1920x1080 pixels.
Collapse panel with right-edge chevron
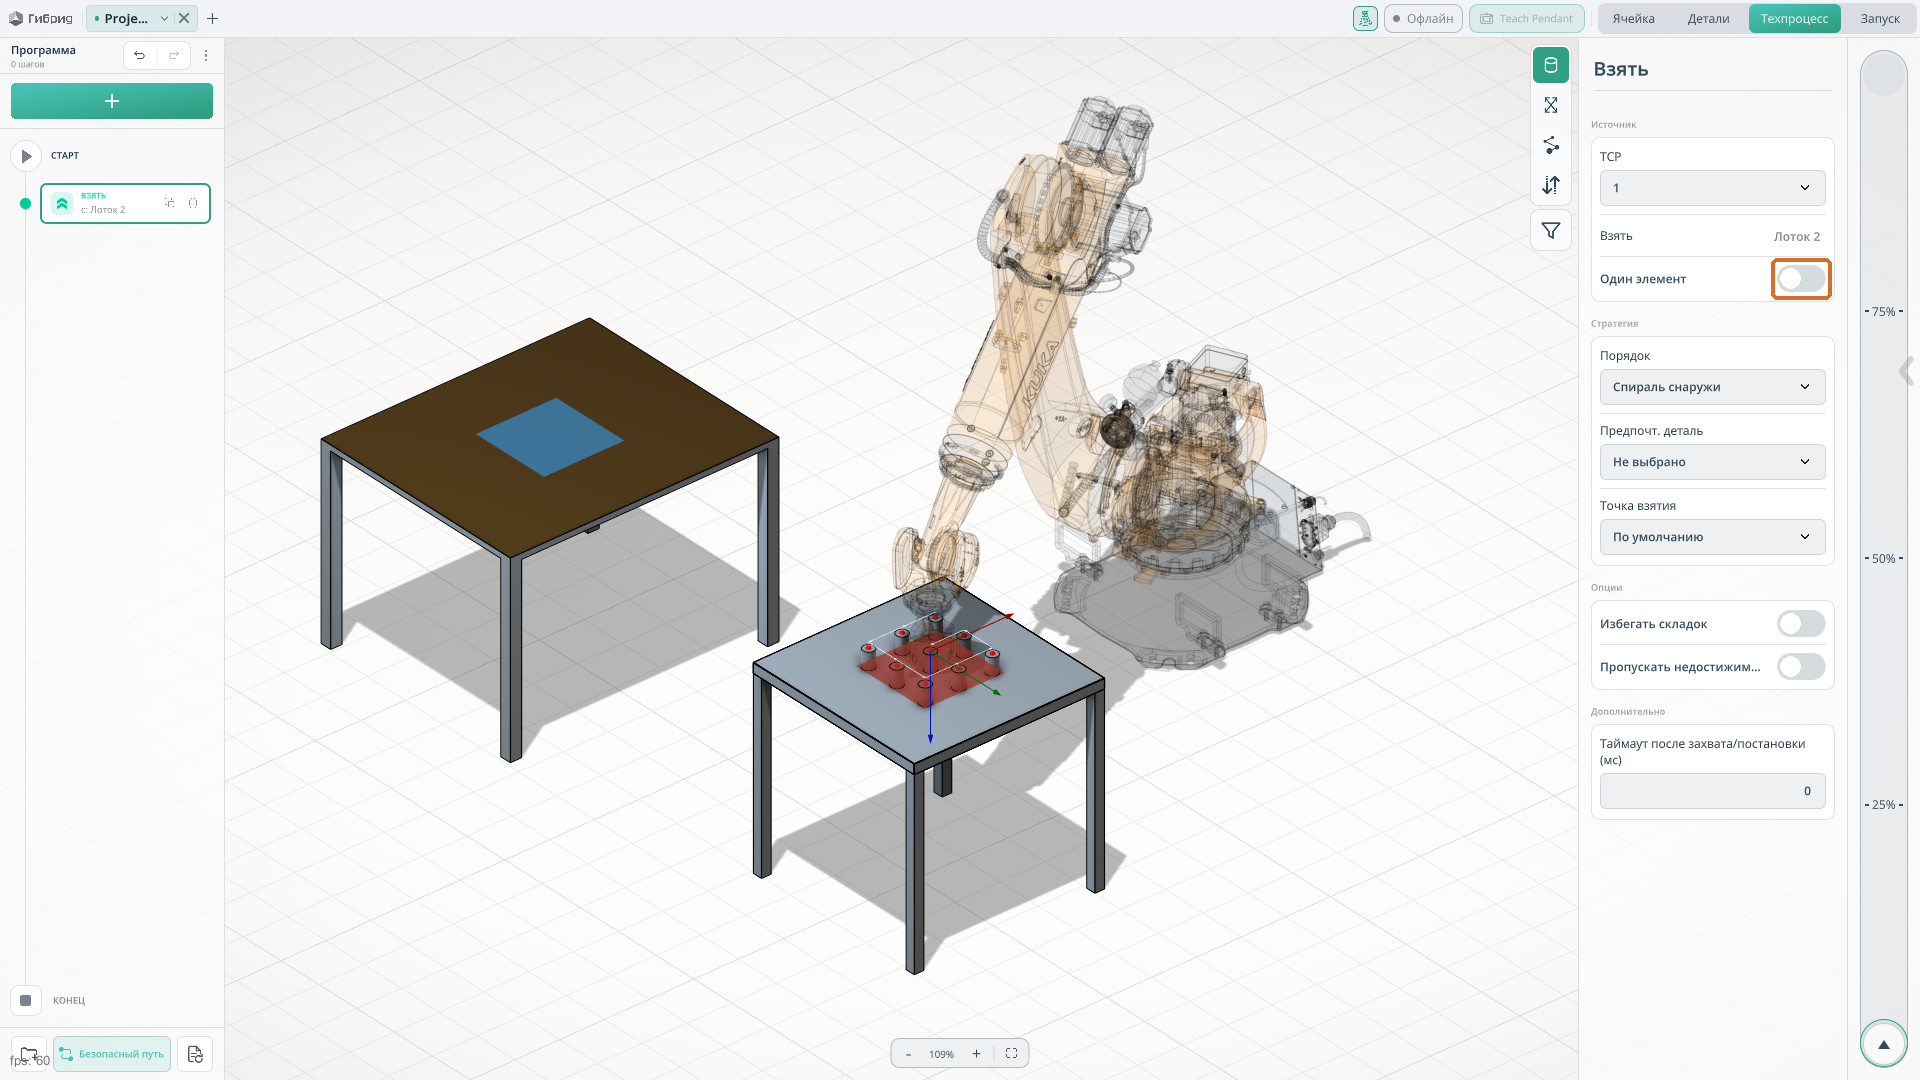[x=1907, y=371]
